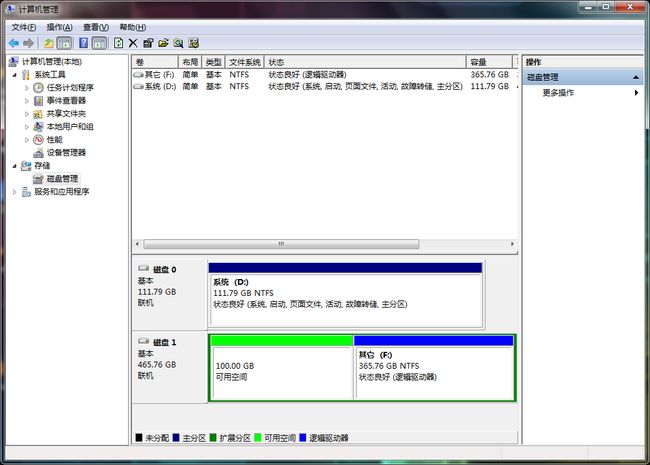Click the 状态良好 (逻辑驱动器) status cell in list
This screenshot has height=465, width=650.
tap(307, 75)
